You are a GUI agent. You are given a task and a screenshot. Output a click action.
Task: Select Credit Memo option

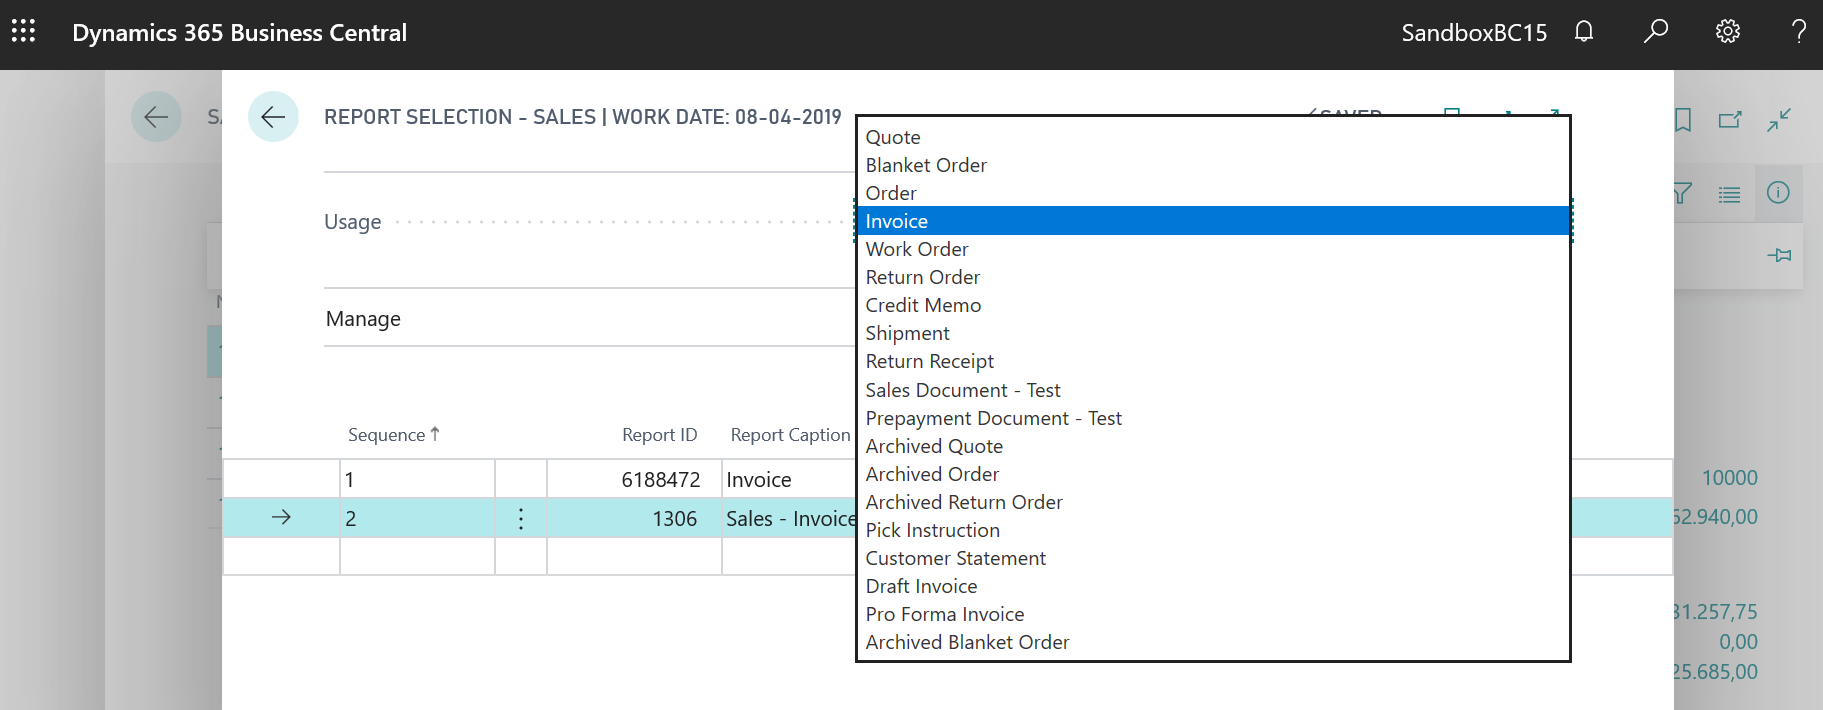[x=1213, y=305]
